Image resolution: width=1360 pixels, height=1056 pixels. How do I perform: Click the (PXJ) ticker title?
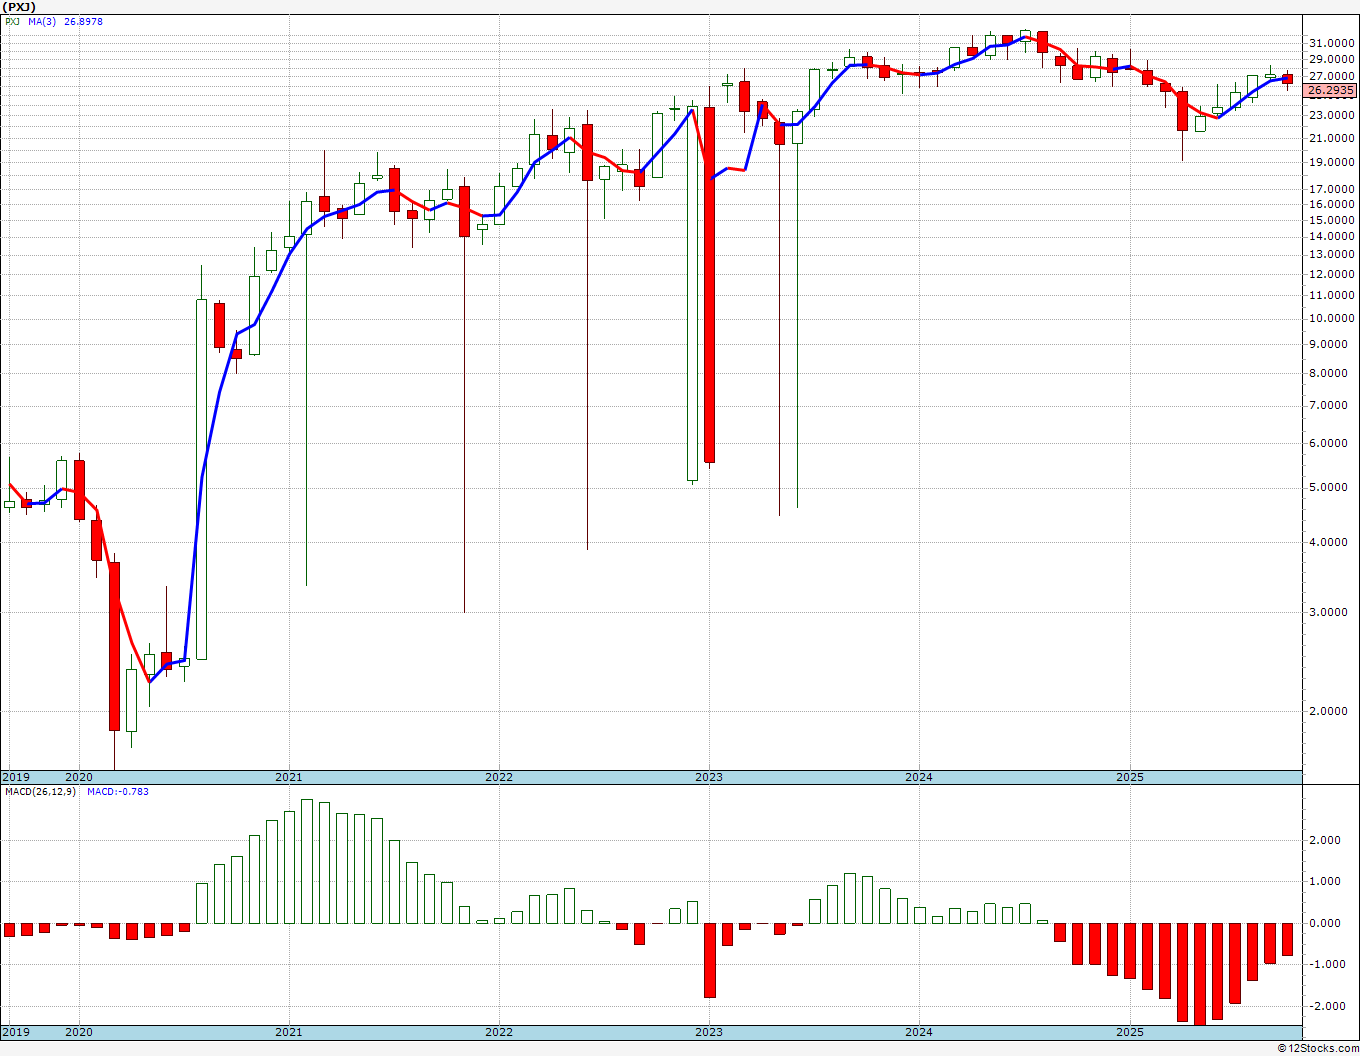(x=19, y=7)
